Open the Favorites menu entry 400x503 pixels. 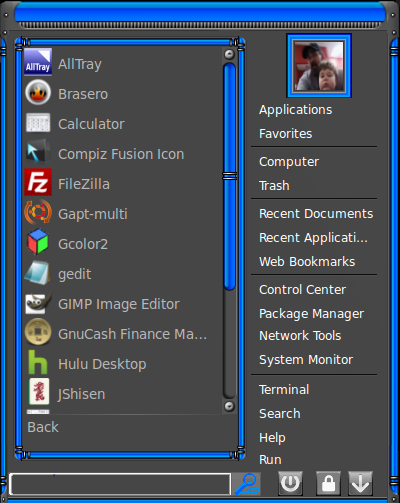pyautogui.click(x=286, y=134)
